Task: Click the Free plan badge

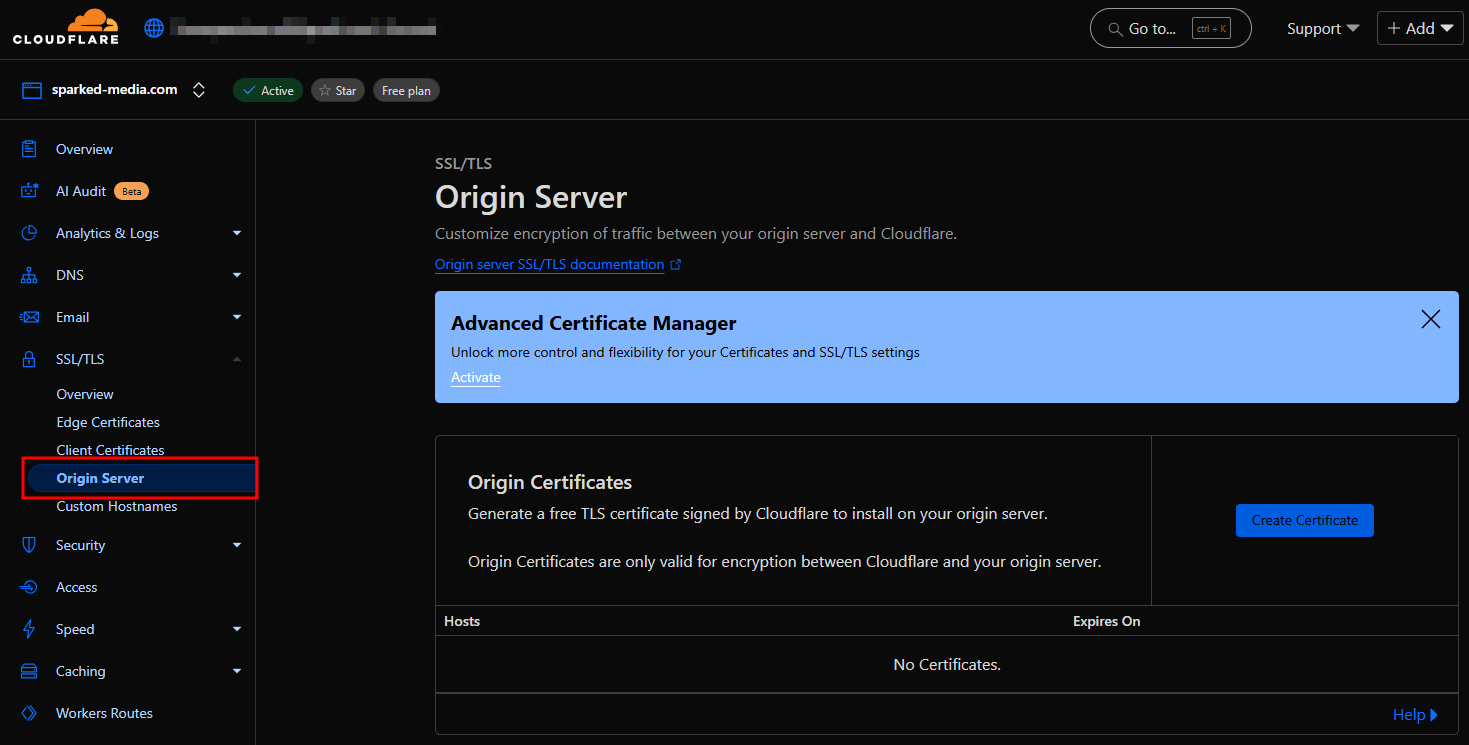Action: [406, 90]
